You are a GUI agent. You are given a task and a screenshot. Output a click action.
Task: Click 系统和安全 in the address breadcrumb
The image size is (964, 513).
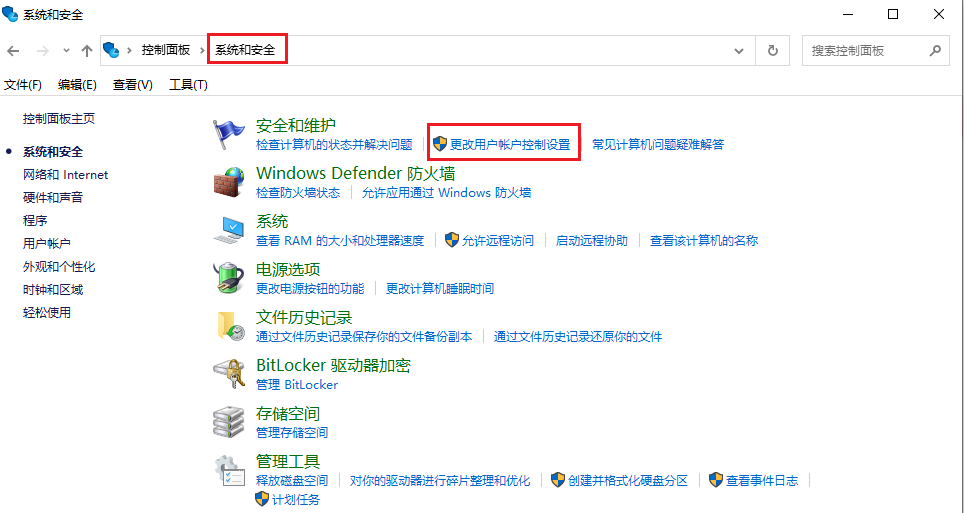click(245, 50)
